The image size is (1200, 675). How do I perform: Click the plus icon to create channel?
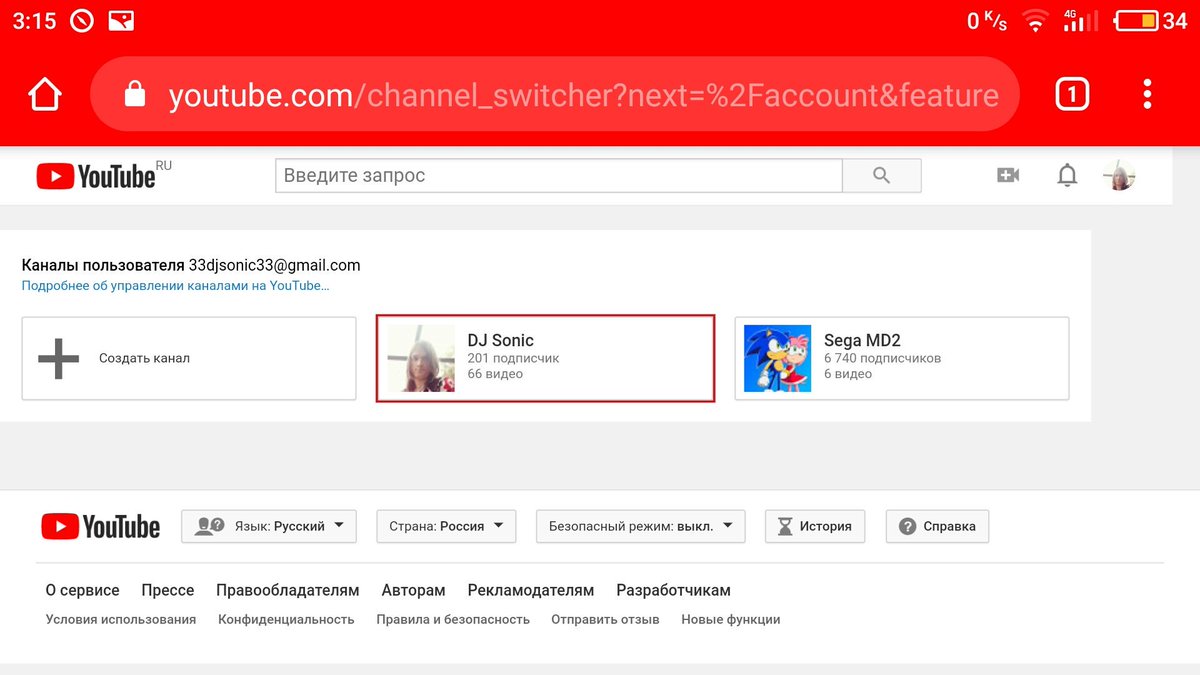[58, 358]
